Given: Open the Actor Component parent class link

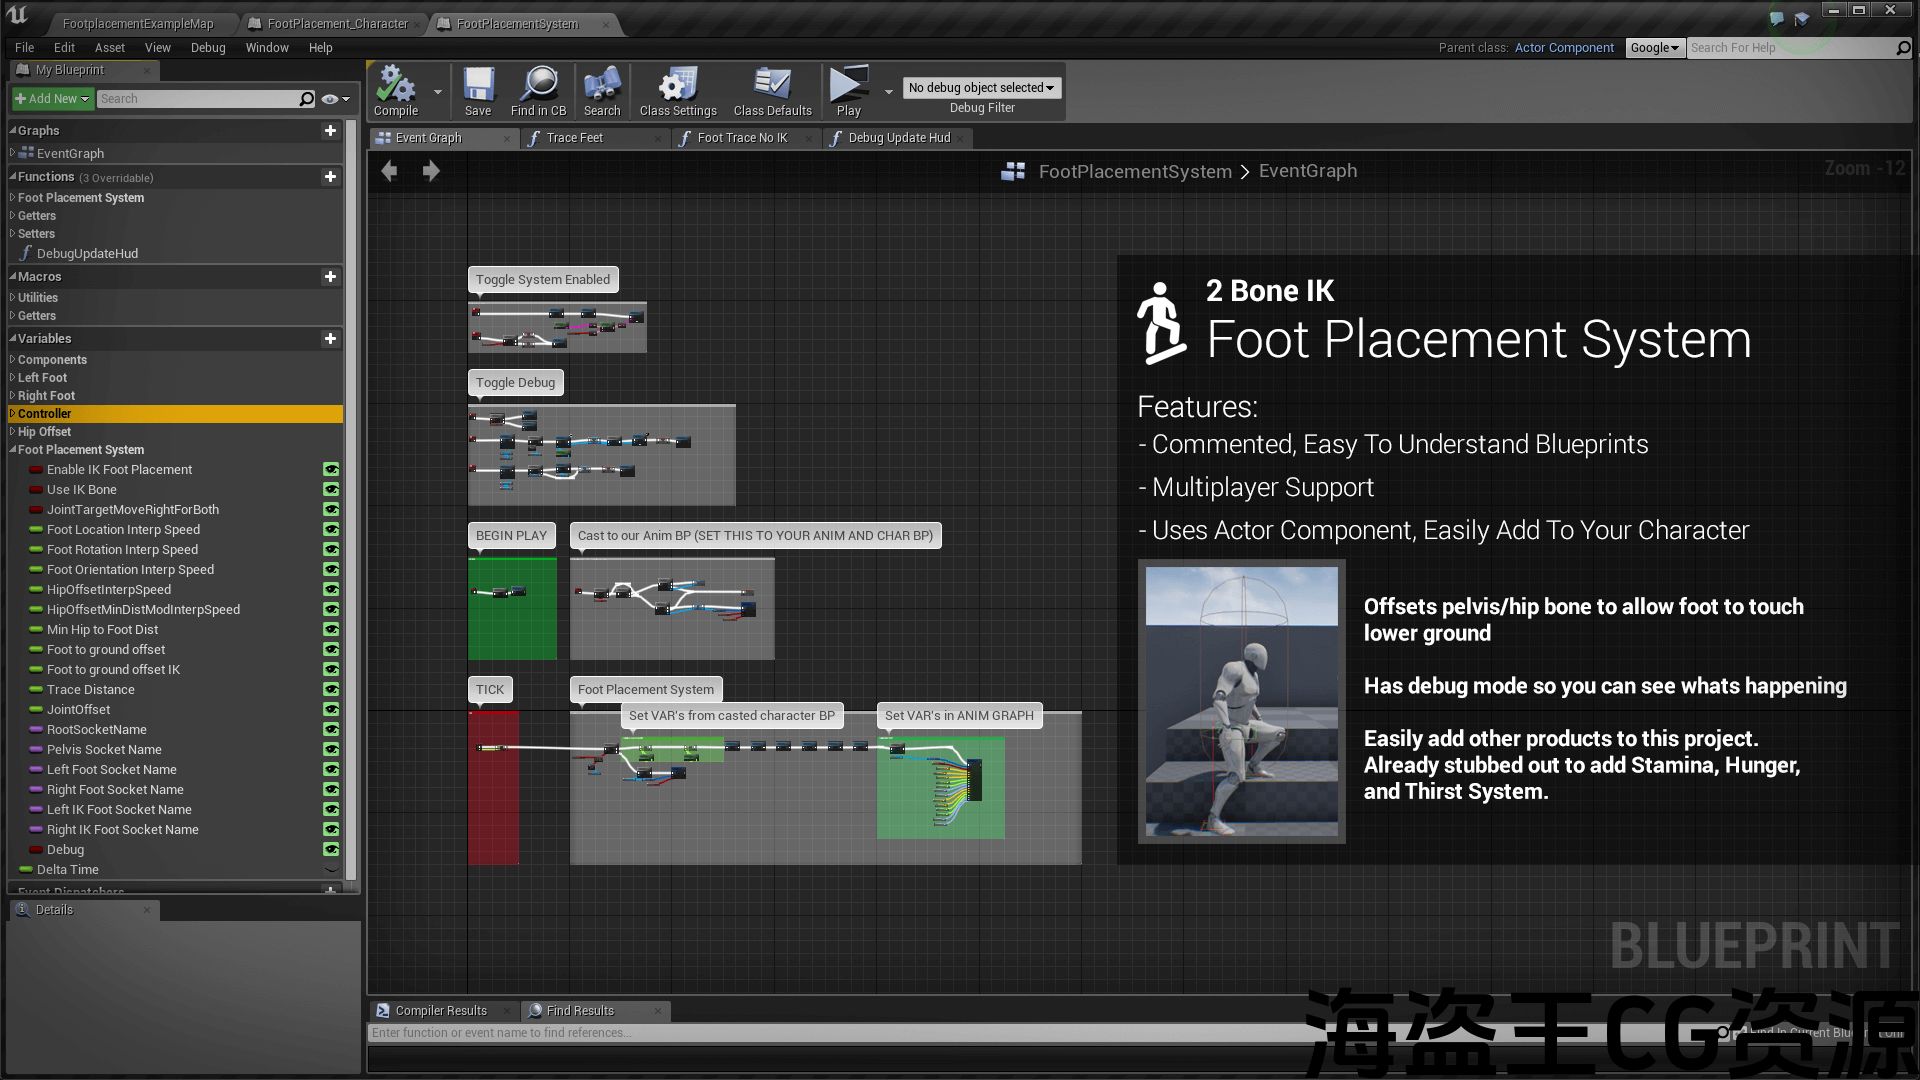Looking at the screenshot, I should tap(1564, 48).
